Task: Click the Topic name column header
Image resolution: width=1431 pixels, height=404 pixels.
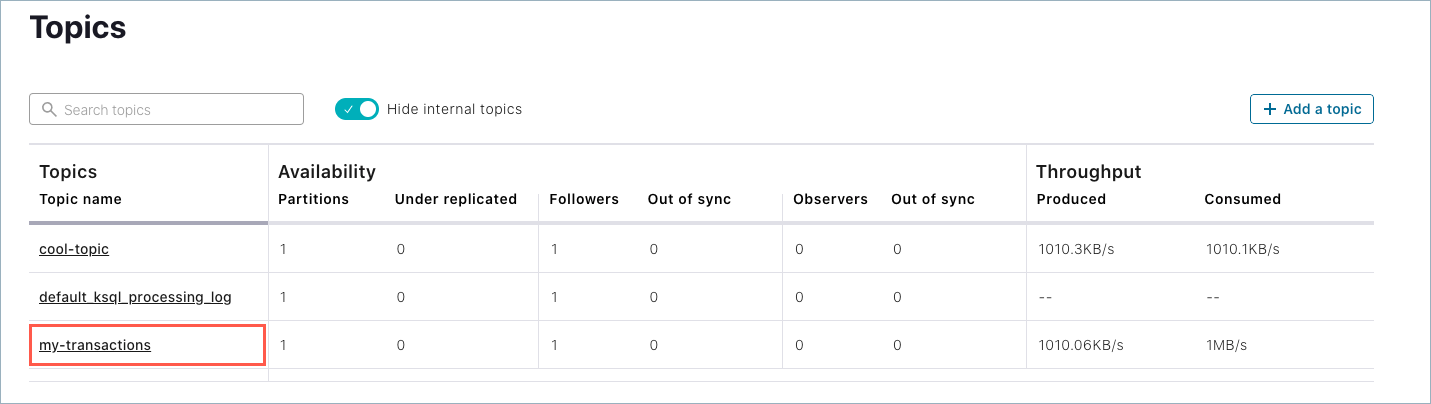Action: [80, 199]
